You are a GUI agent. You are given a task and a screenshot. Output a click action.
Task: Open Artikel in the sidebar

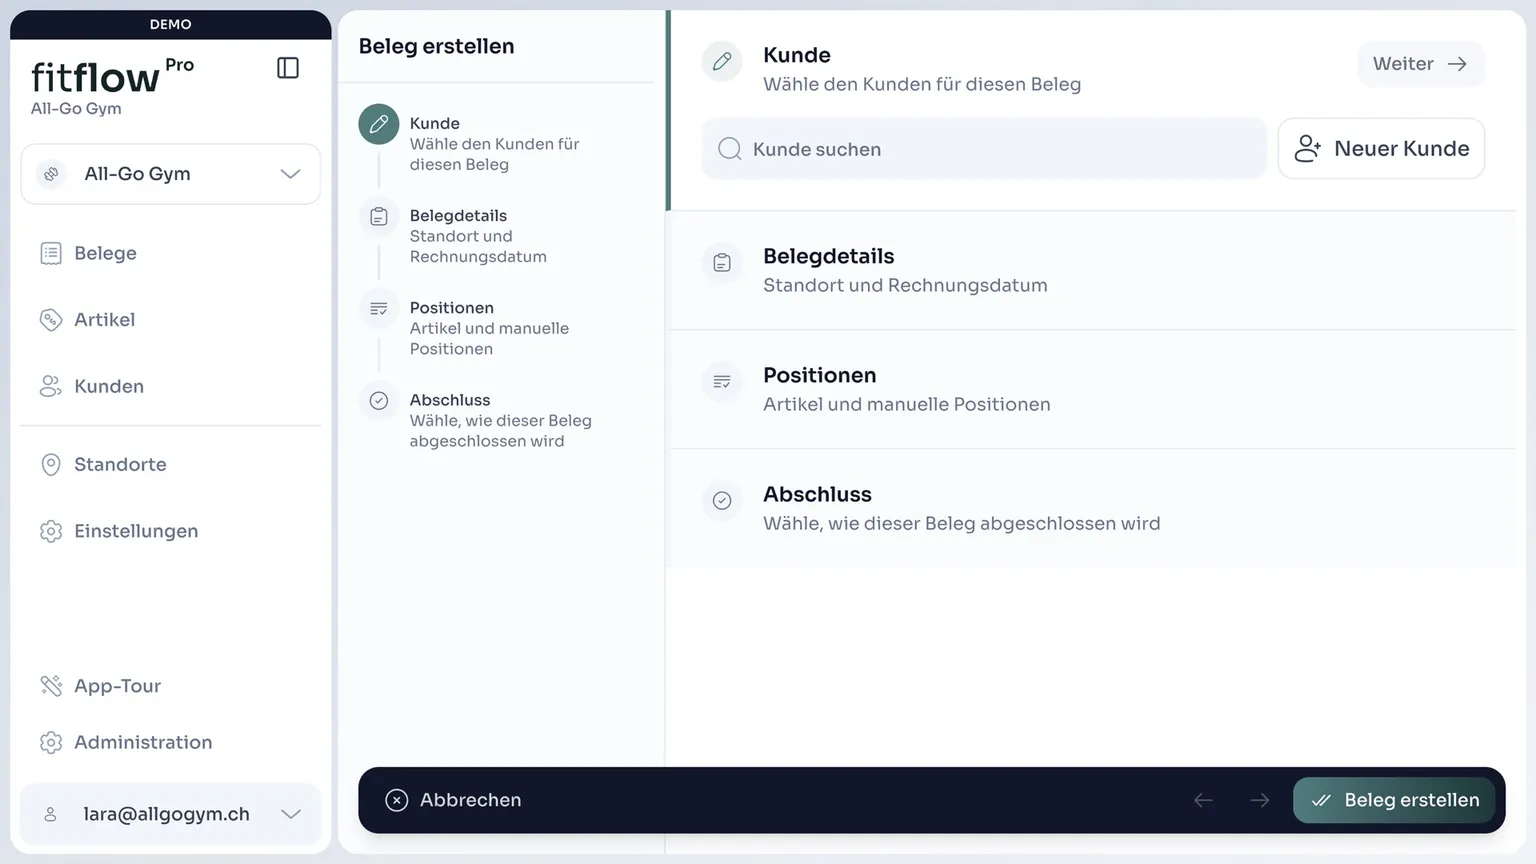point(171,320)
